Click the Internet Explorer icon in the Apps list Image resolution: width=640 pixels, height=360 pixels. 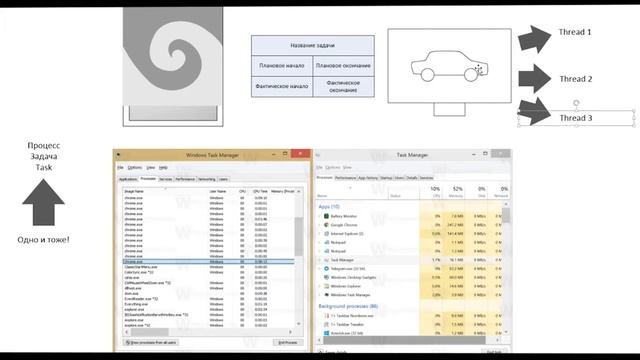pos(326,233)
